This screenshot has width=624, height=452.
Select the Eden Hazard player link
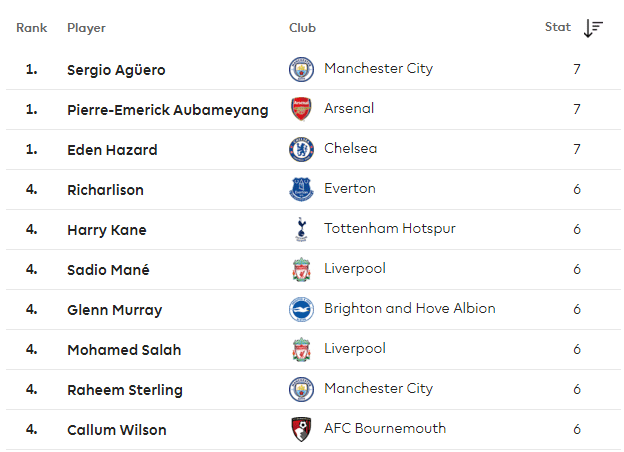point(112,150)
